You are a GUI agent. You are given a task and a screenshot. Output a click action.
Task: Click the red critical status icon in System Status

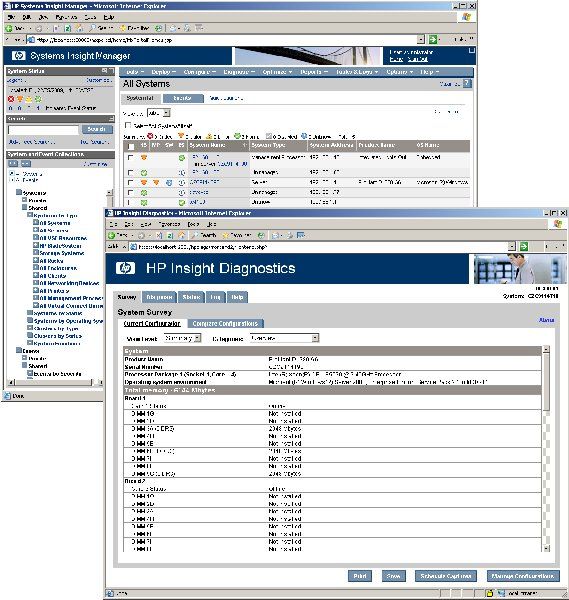[x=11, y=99]
